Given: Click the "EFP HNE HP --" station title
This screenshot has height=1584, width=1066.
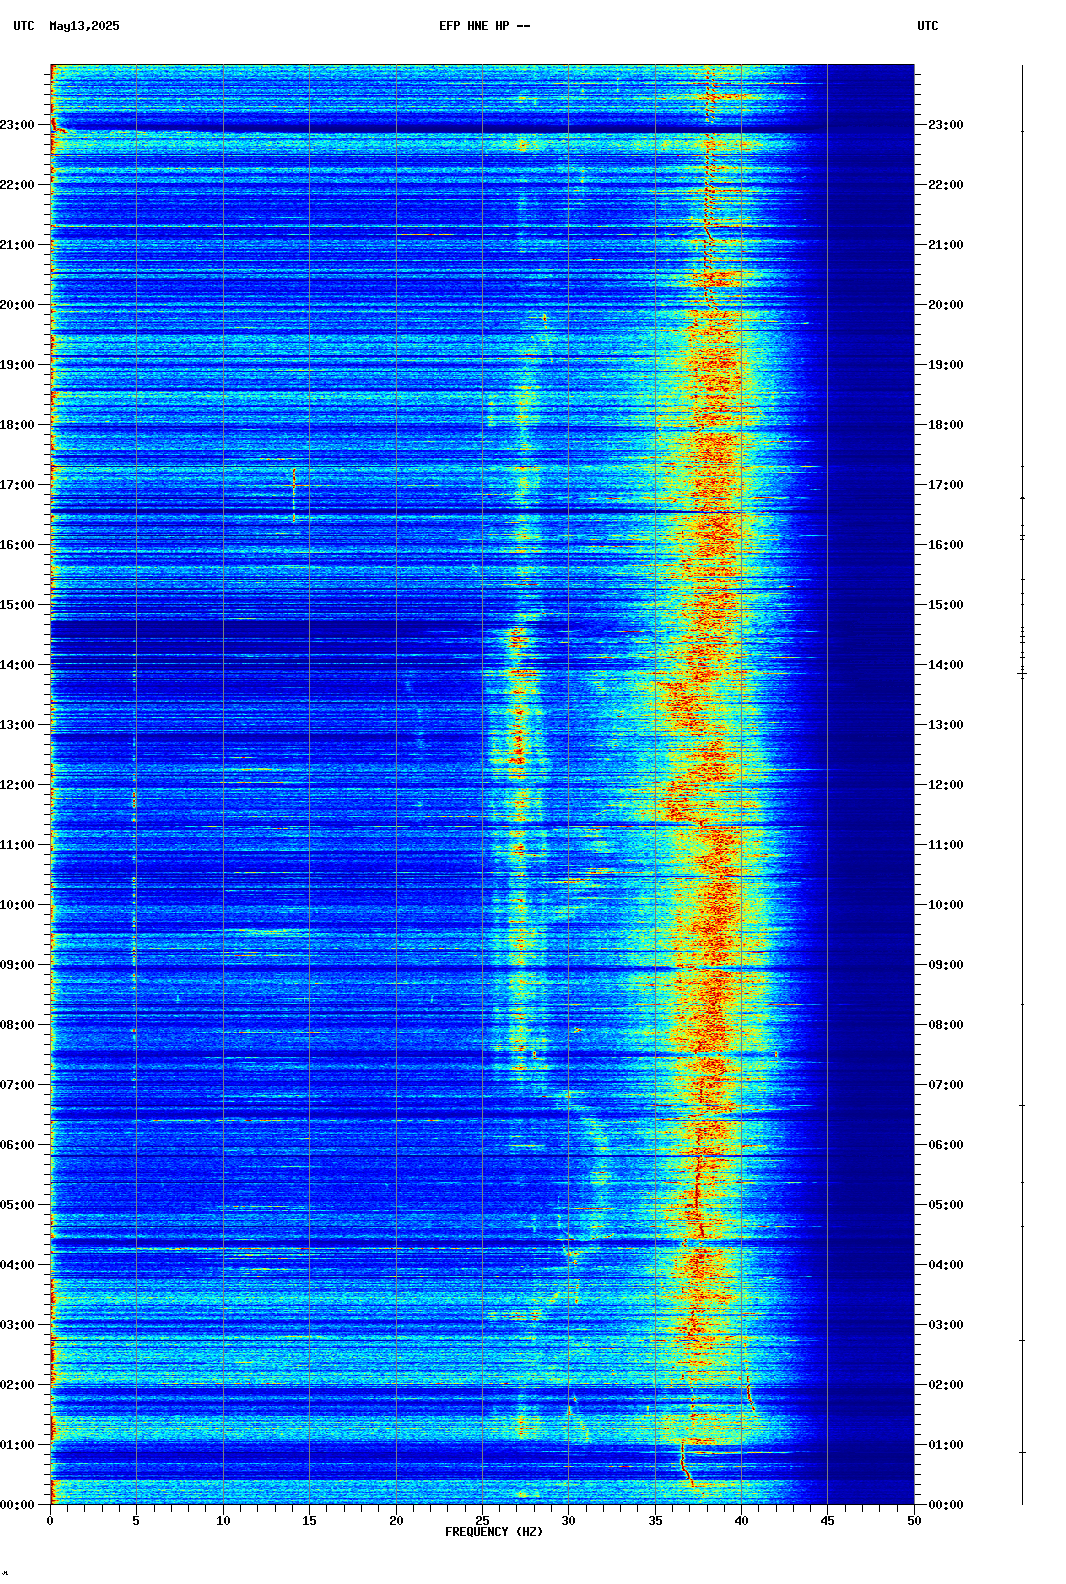Looking at the screenshot, I should 485,26.
